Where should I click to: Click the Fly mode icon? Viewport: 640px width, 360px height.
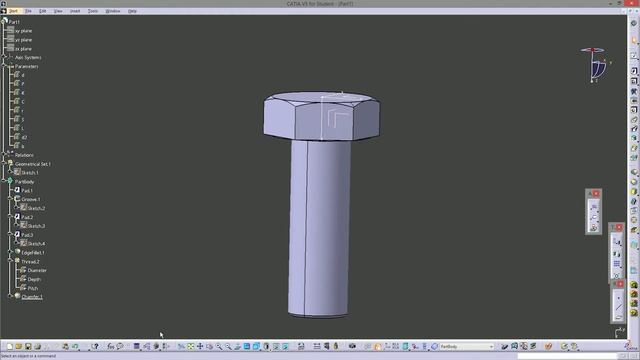[x=181, y=347]
